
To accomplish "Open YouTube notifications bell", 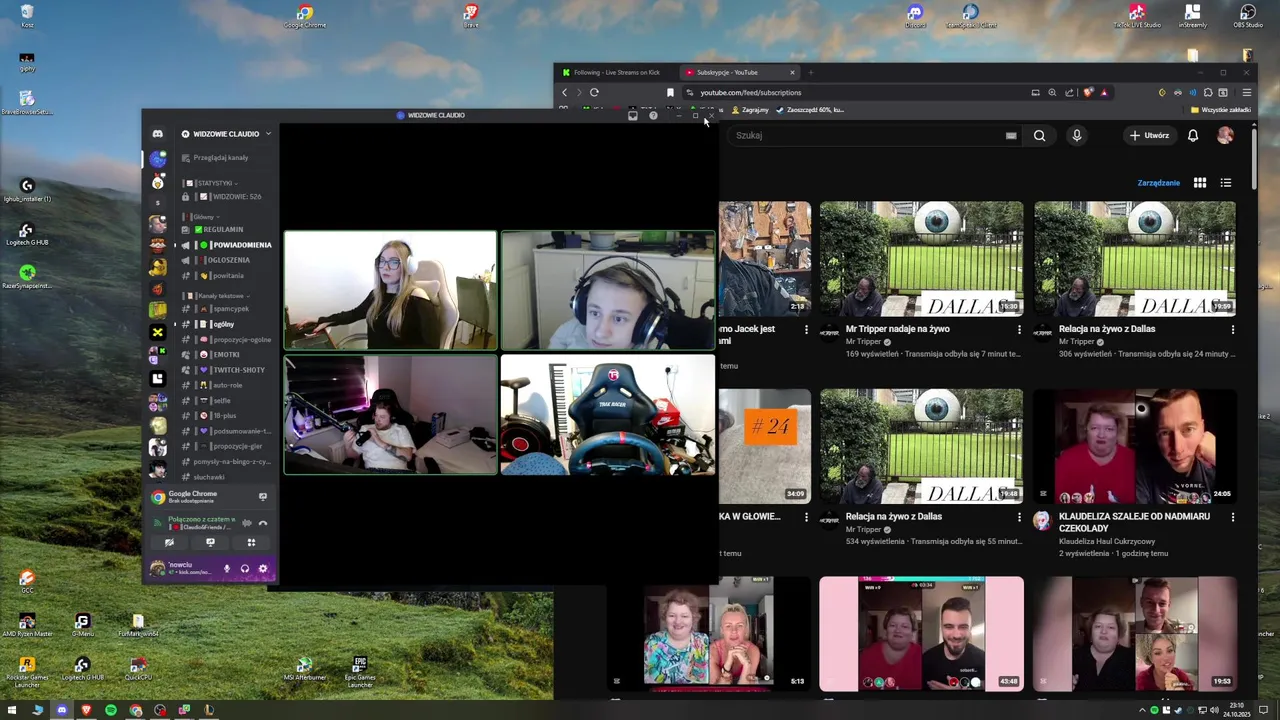I will pyautogui.click(x=1193, y=135).
